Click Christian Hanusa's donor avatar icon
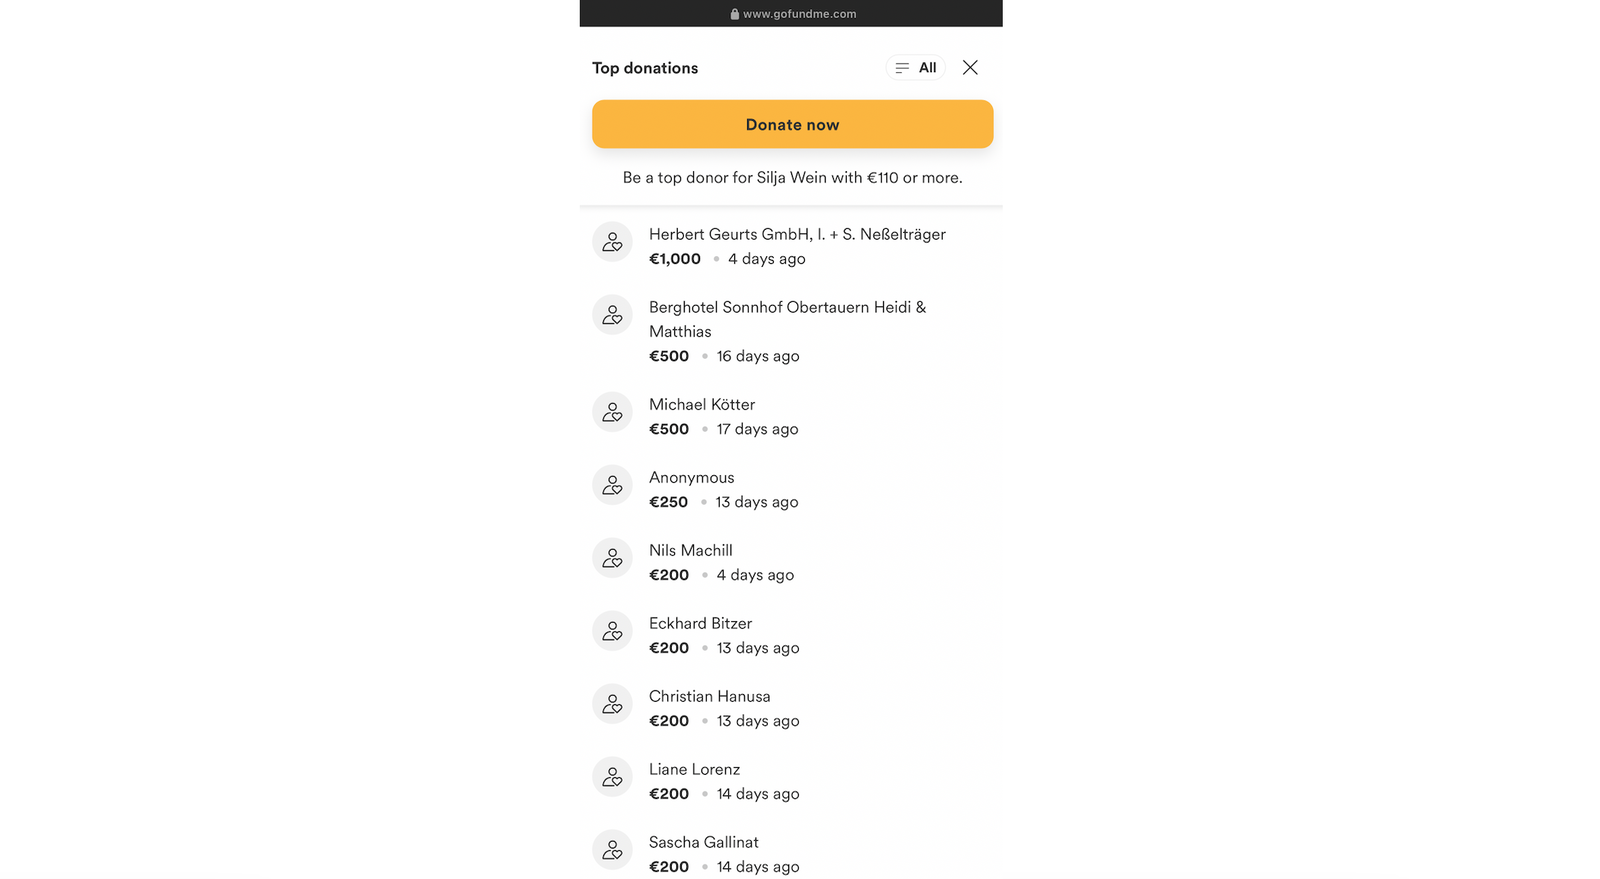 [612, 704]
